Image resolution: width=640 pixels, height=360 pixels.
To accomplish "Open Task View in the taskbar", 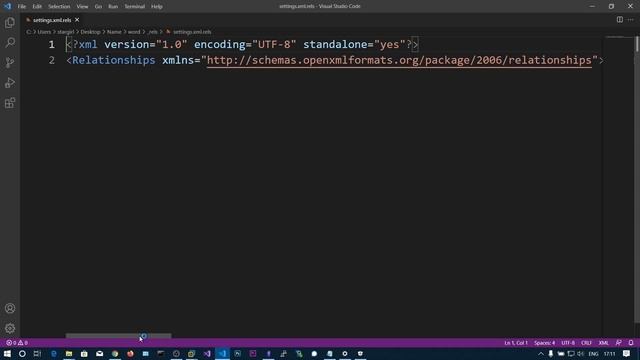I will pyautogui.click(x=37, y=353).
